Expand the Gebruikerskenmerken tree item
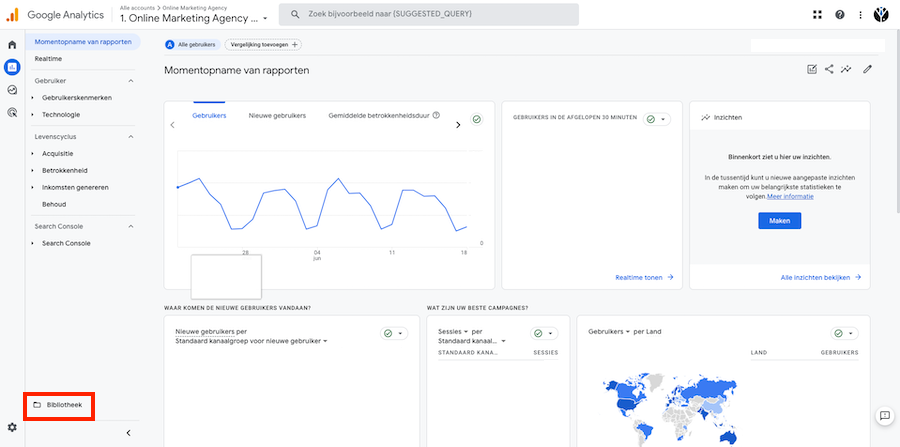 75,97
